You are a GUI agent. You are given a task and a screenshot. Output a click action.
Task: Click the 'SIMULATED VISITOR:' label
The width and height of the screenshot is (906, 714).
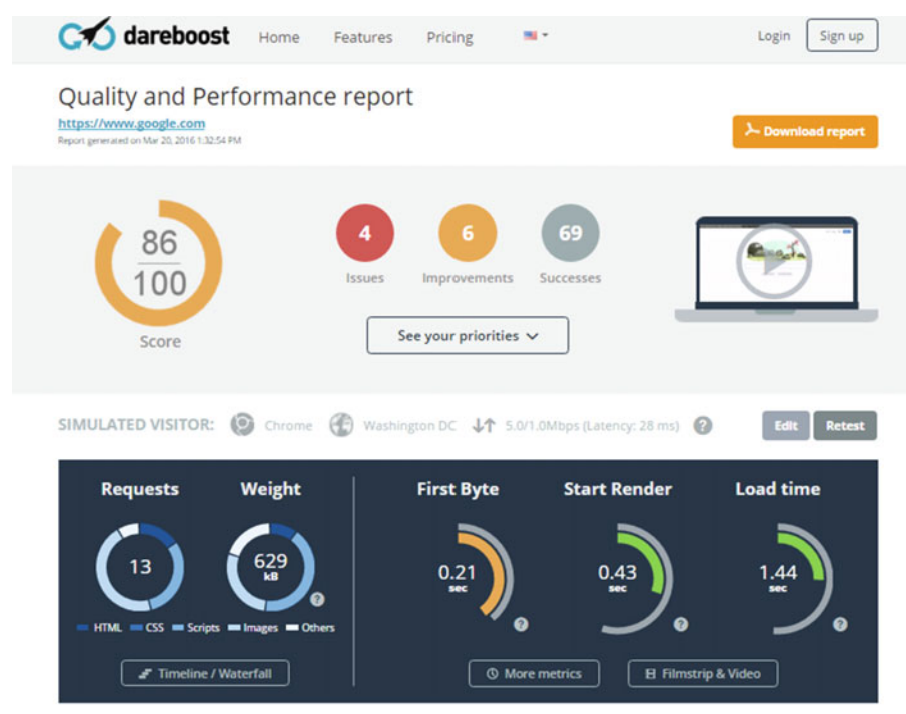(136, 425)
